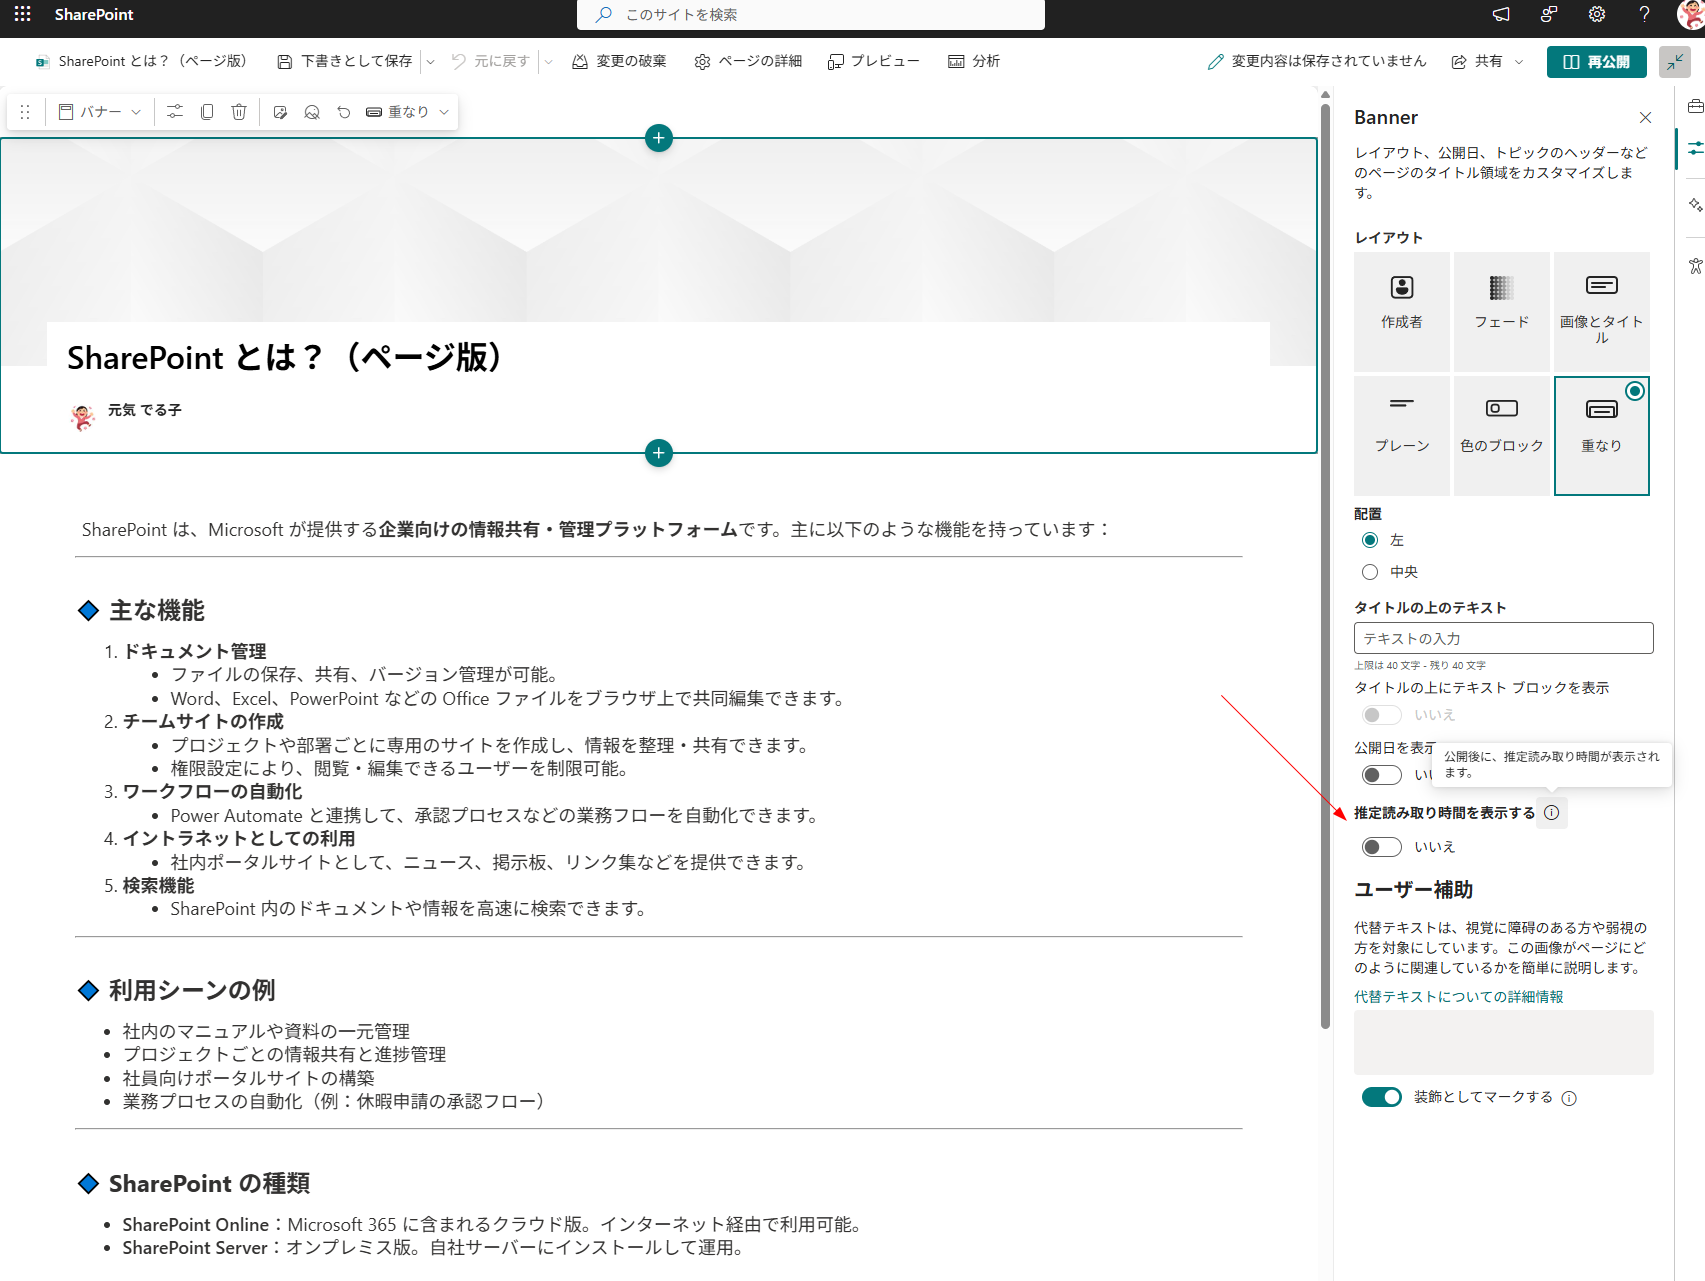
Task: Select the 左 alignment radio button
Action: coord(1370,540)
